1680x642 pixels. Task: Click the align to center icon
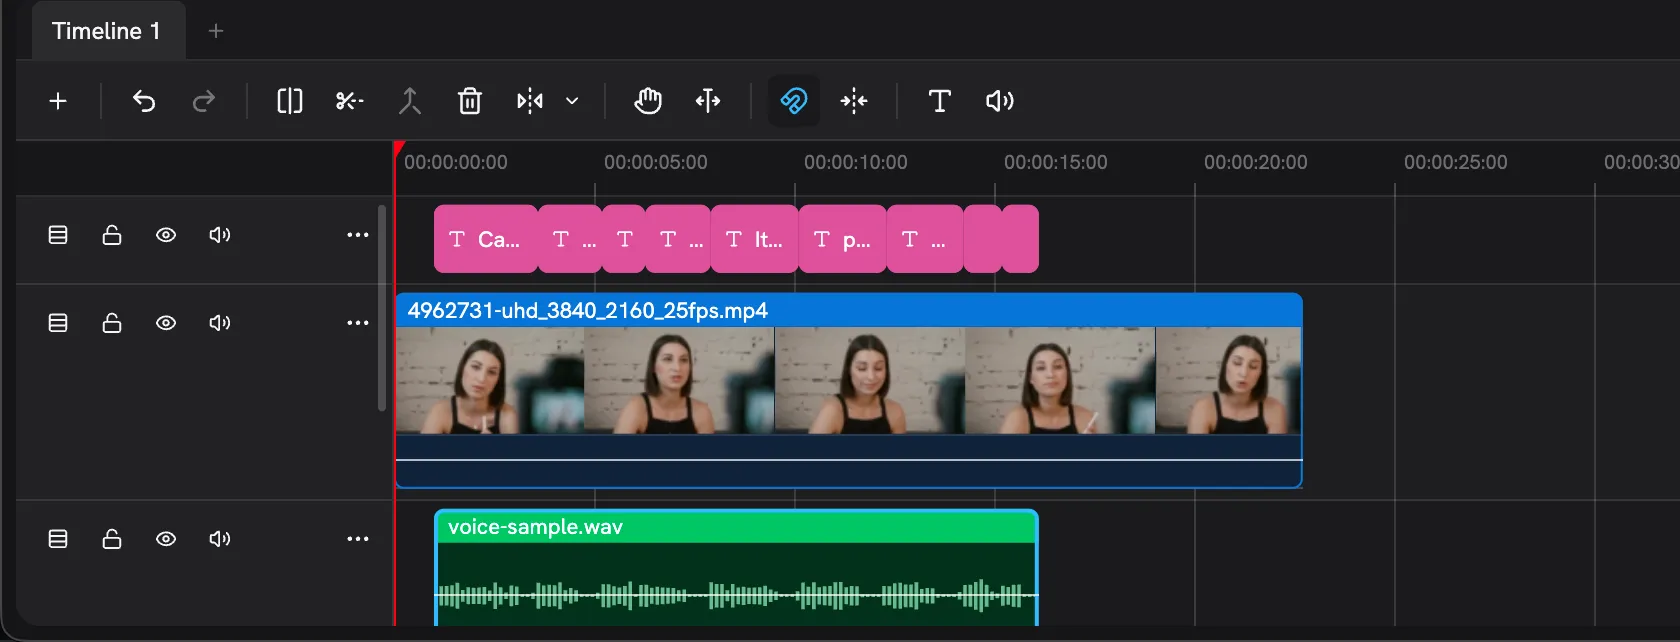(854, 101)
